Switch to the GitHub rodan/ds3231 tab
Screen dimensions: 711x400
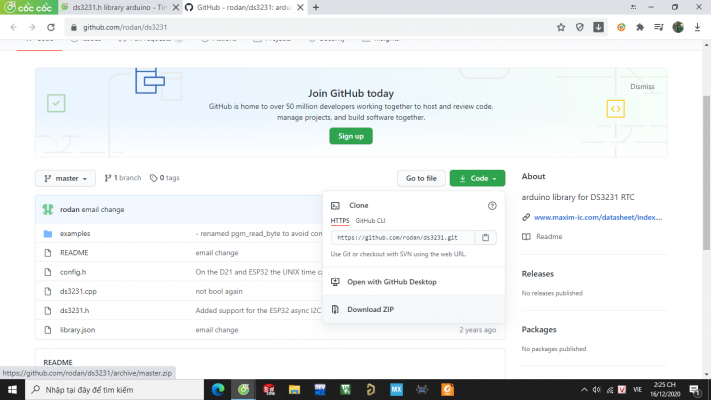tap(244, 7)
